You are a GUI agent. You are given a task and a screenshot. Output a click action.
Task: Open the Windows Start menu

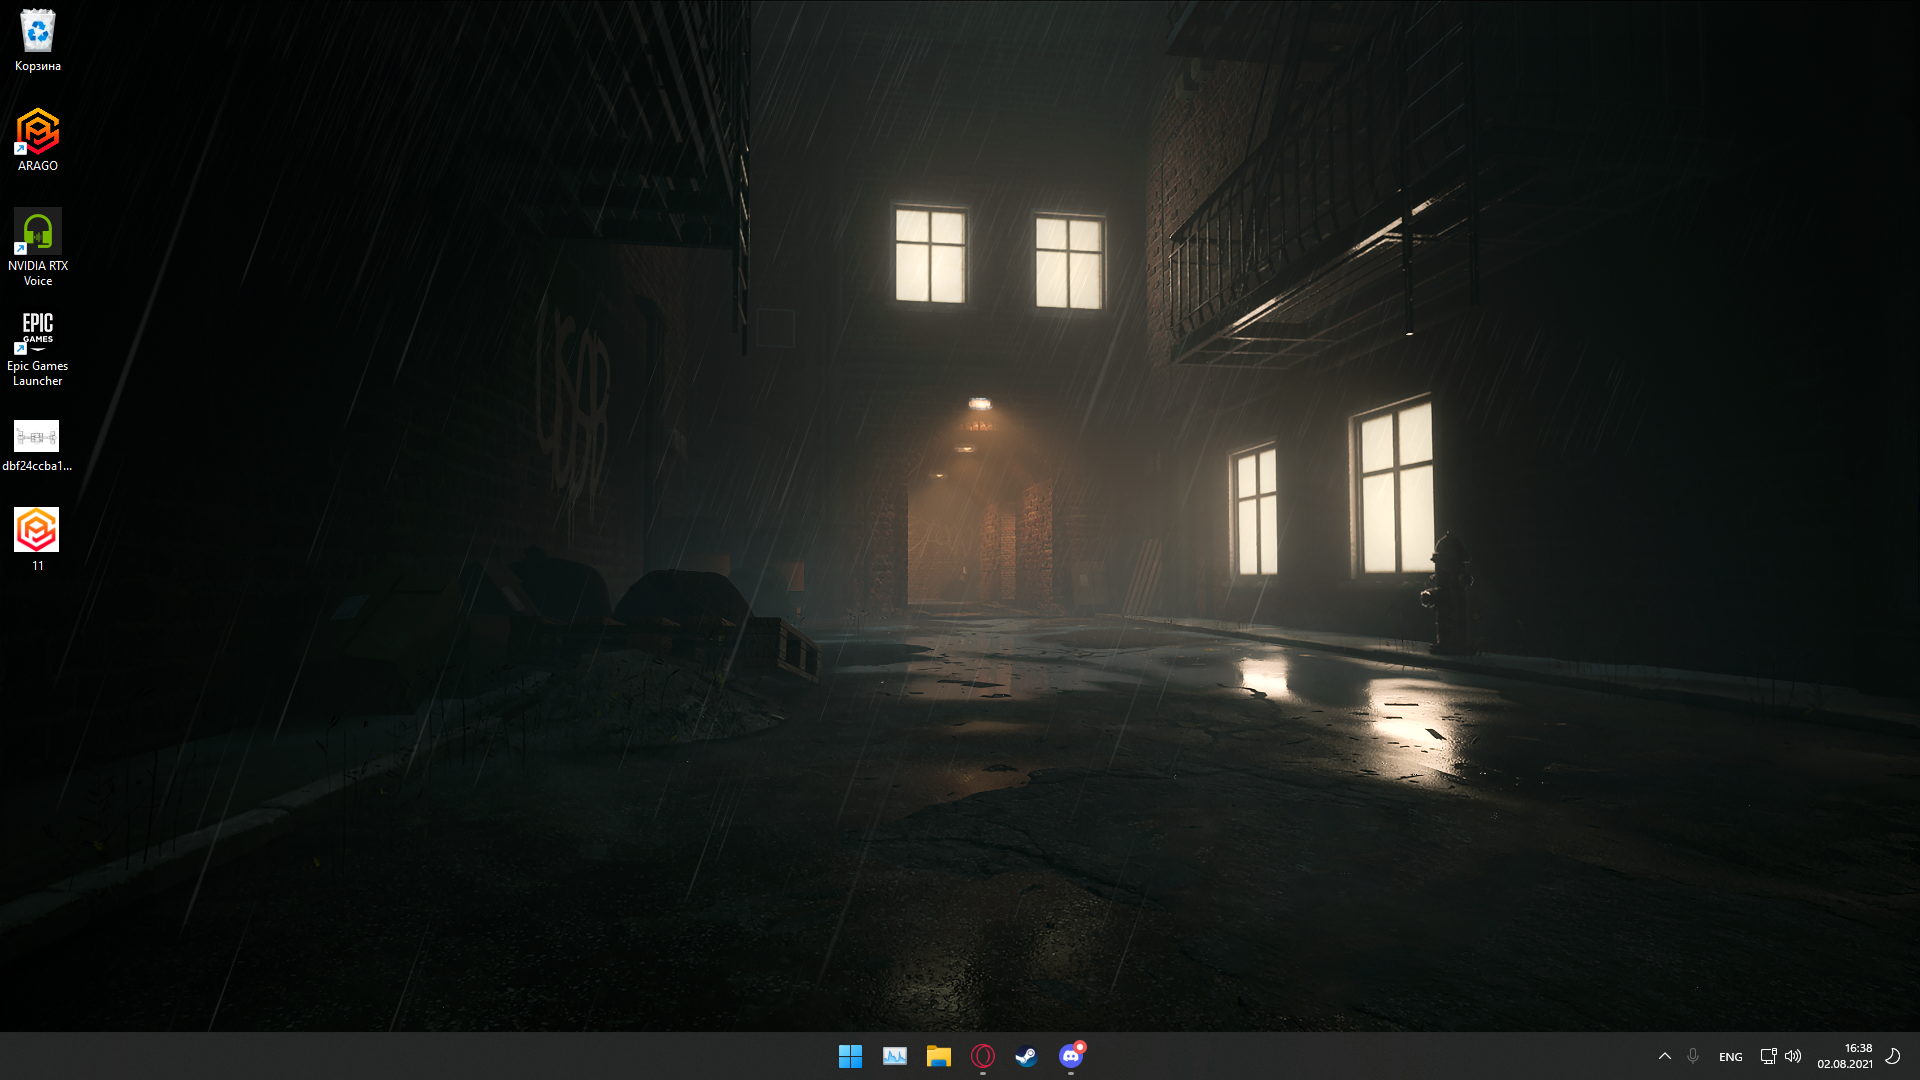click(x=850, y=1056)
